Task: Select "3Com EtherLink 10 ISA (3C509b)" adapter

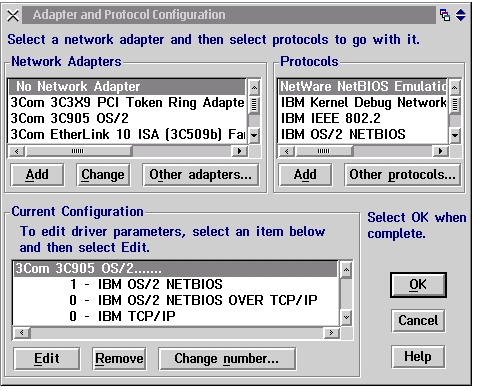Action: tap(127, 135)
